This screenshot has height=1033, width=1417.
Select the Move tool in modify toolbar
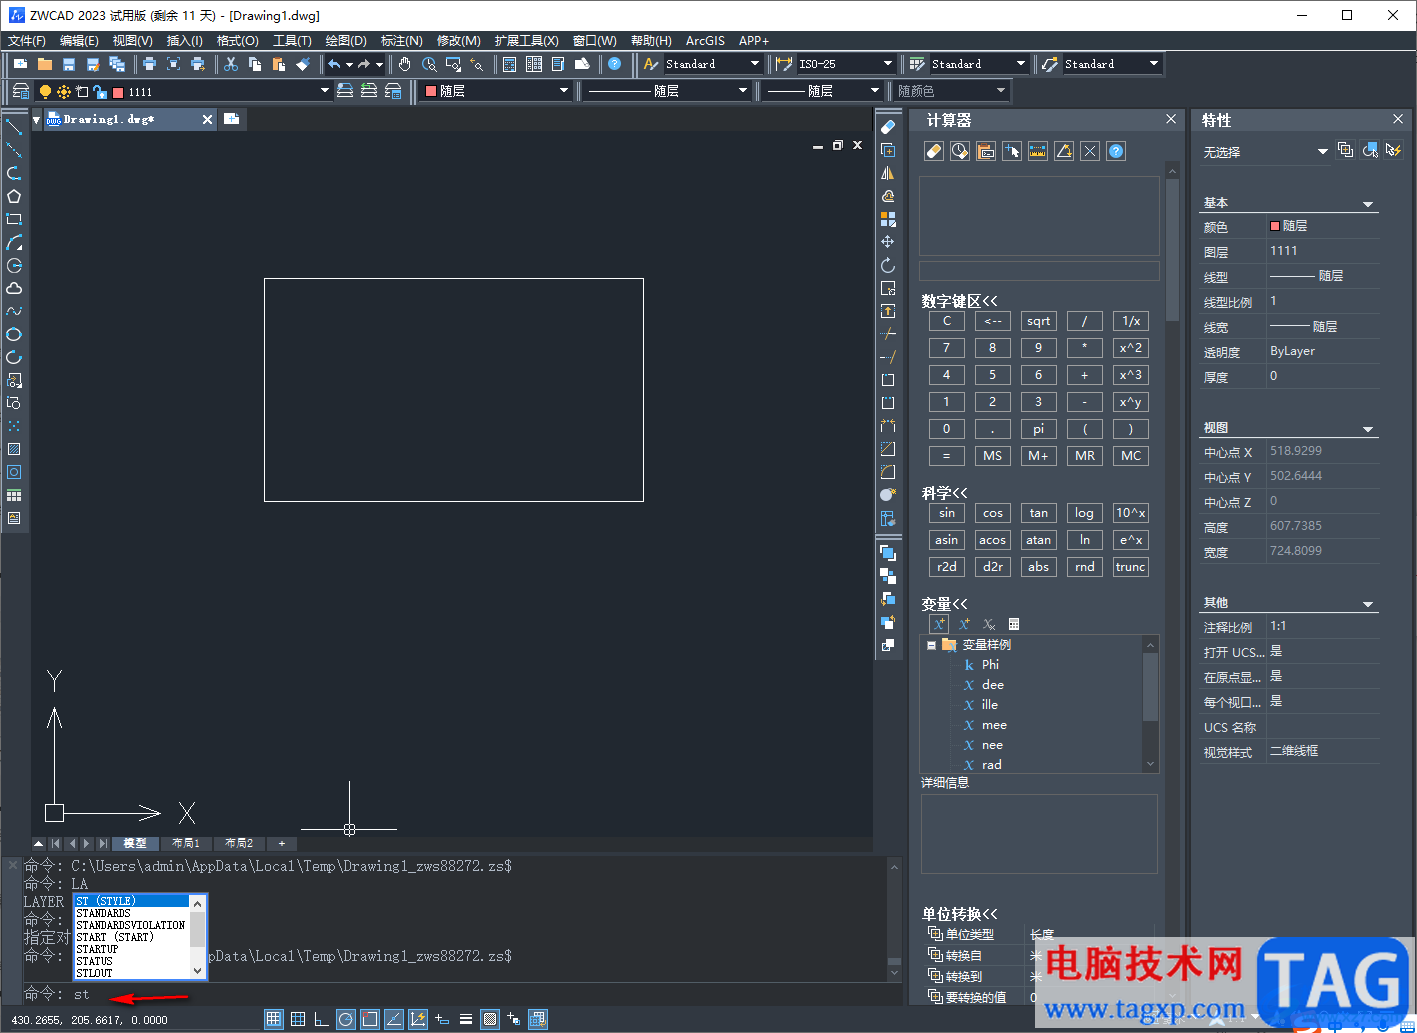pos(887,242)
